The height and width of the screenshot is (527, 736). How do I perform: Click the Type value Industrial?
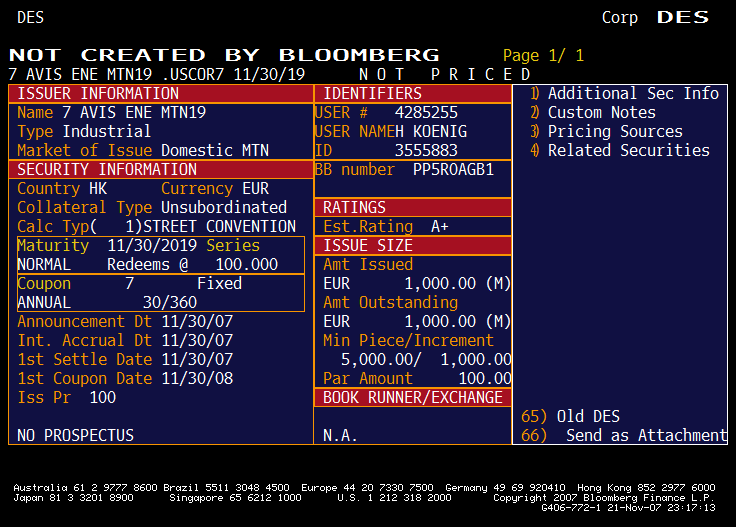[x=107, y=131]
